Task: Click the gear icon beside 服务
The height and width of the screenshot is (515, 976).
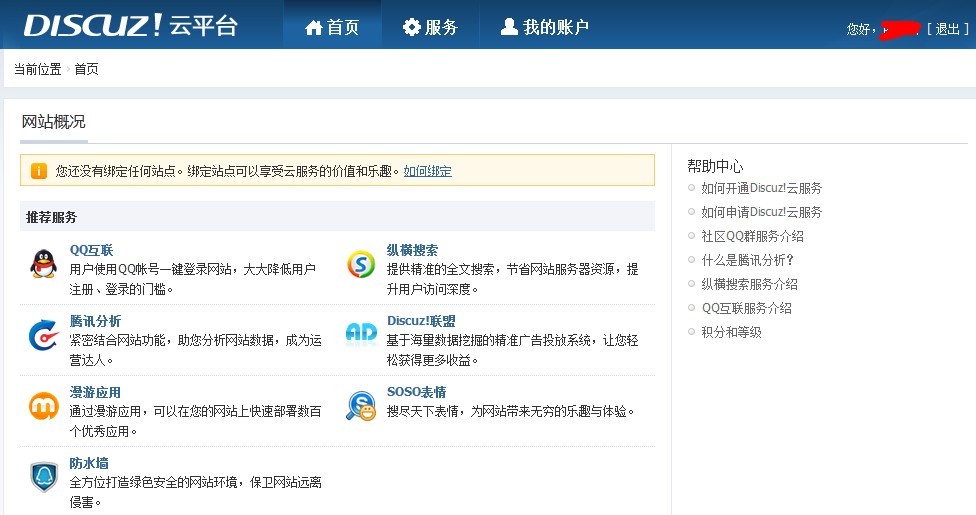Action: 411,27
